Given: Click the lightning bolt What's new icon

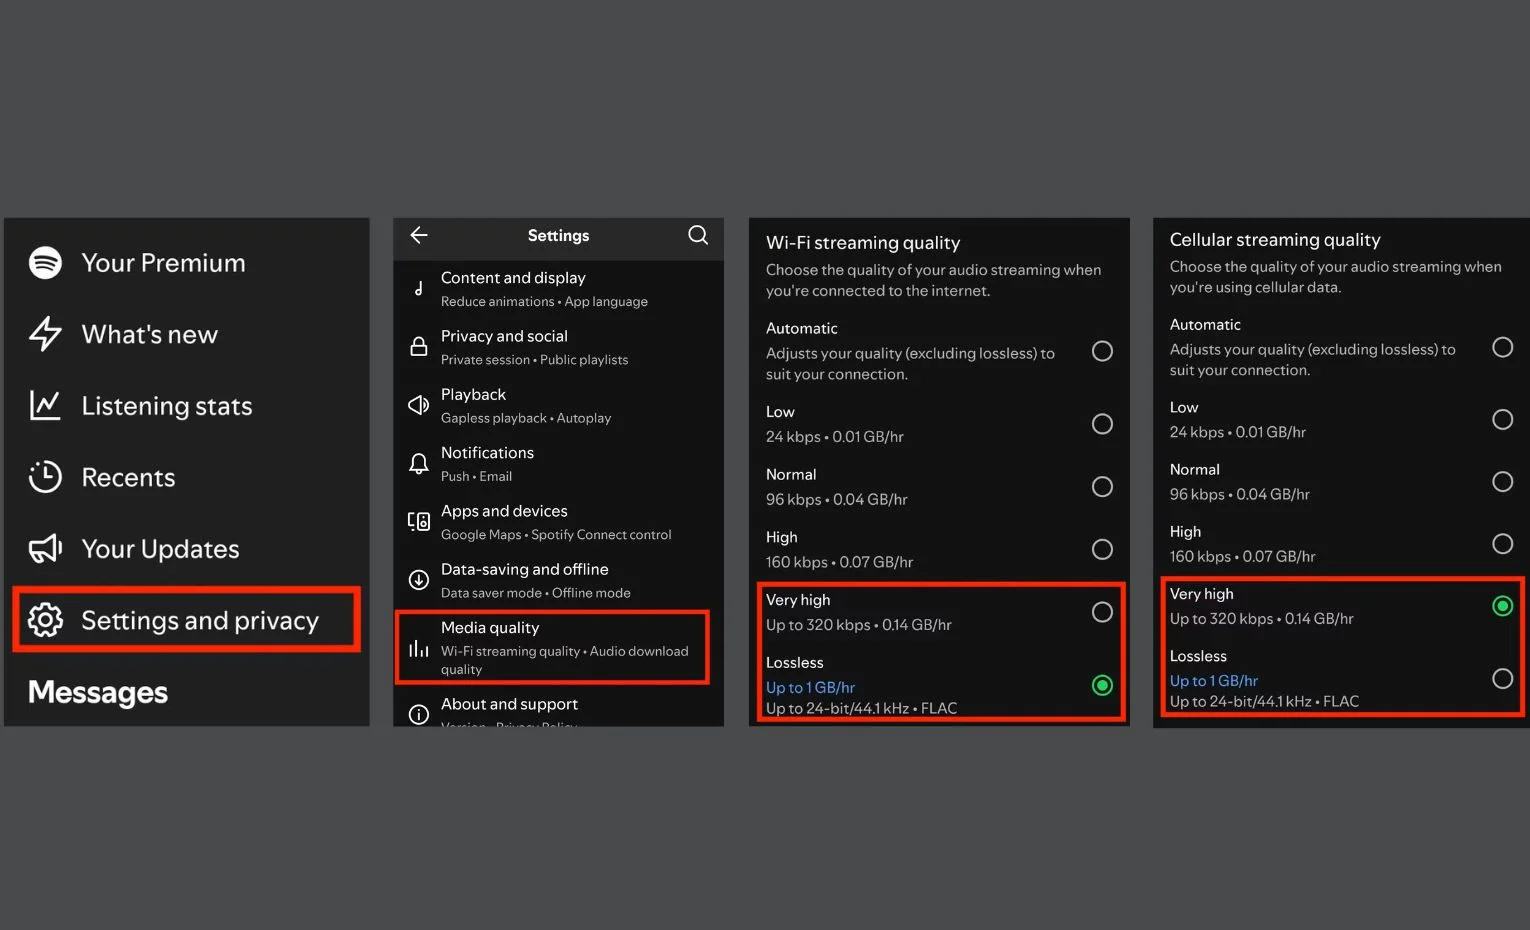Looking at the screenshot, I should coord(45,334).
